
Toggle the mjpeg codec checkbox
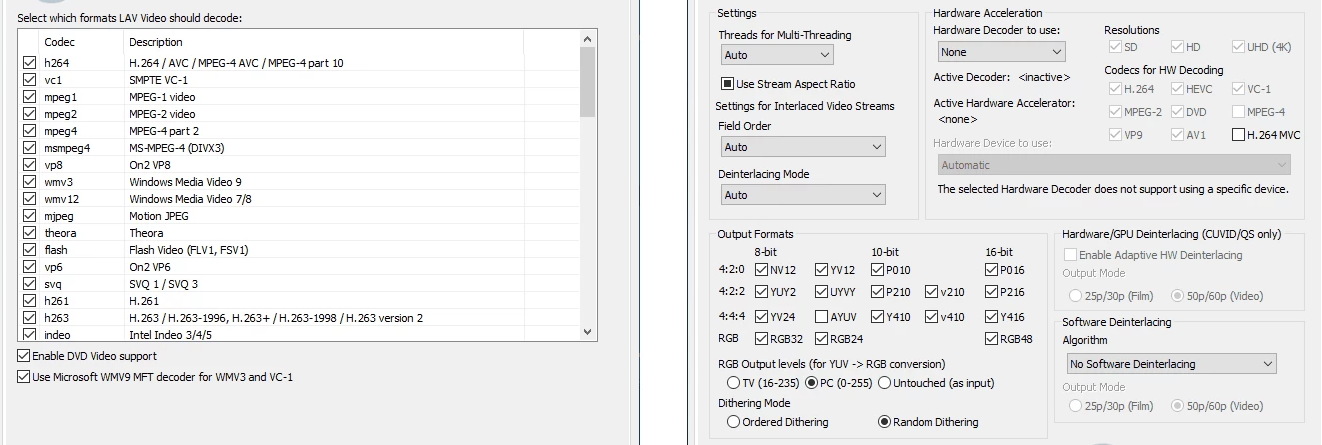[29, 216]
